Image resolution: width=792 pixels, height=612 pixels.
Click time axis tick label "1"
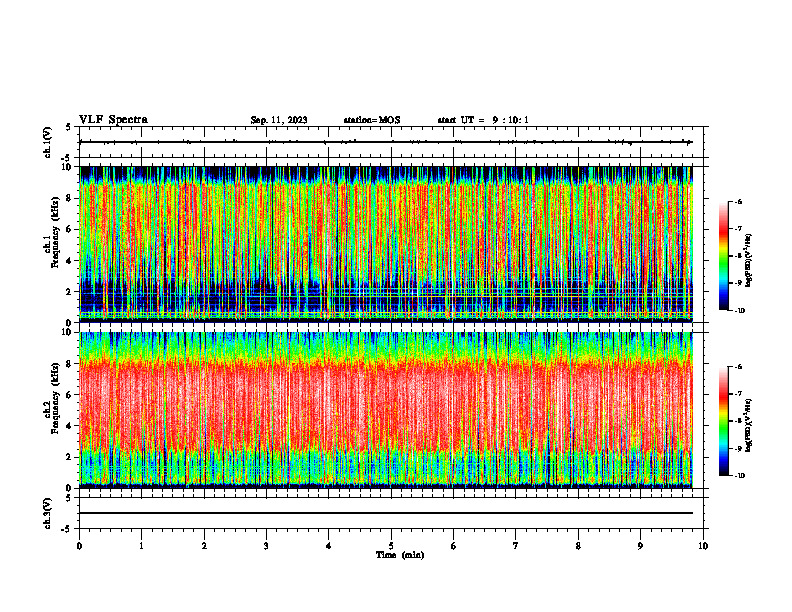pyautogui.click(x=141, y=546)
